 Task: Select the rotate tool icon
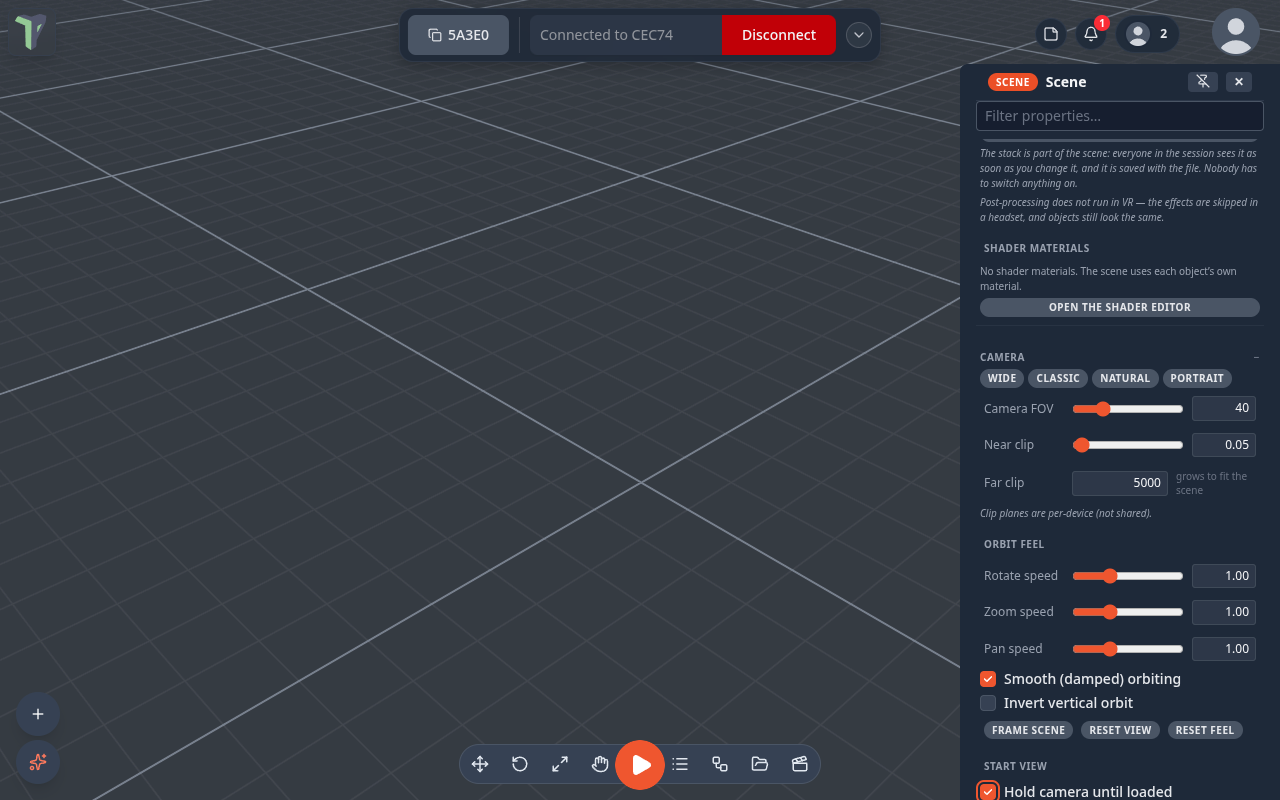coord(520,764)
